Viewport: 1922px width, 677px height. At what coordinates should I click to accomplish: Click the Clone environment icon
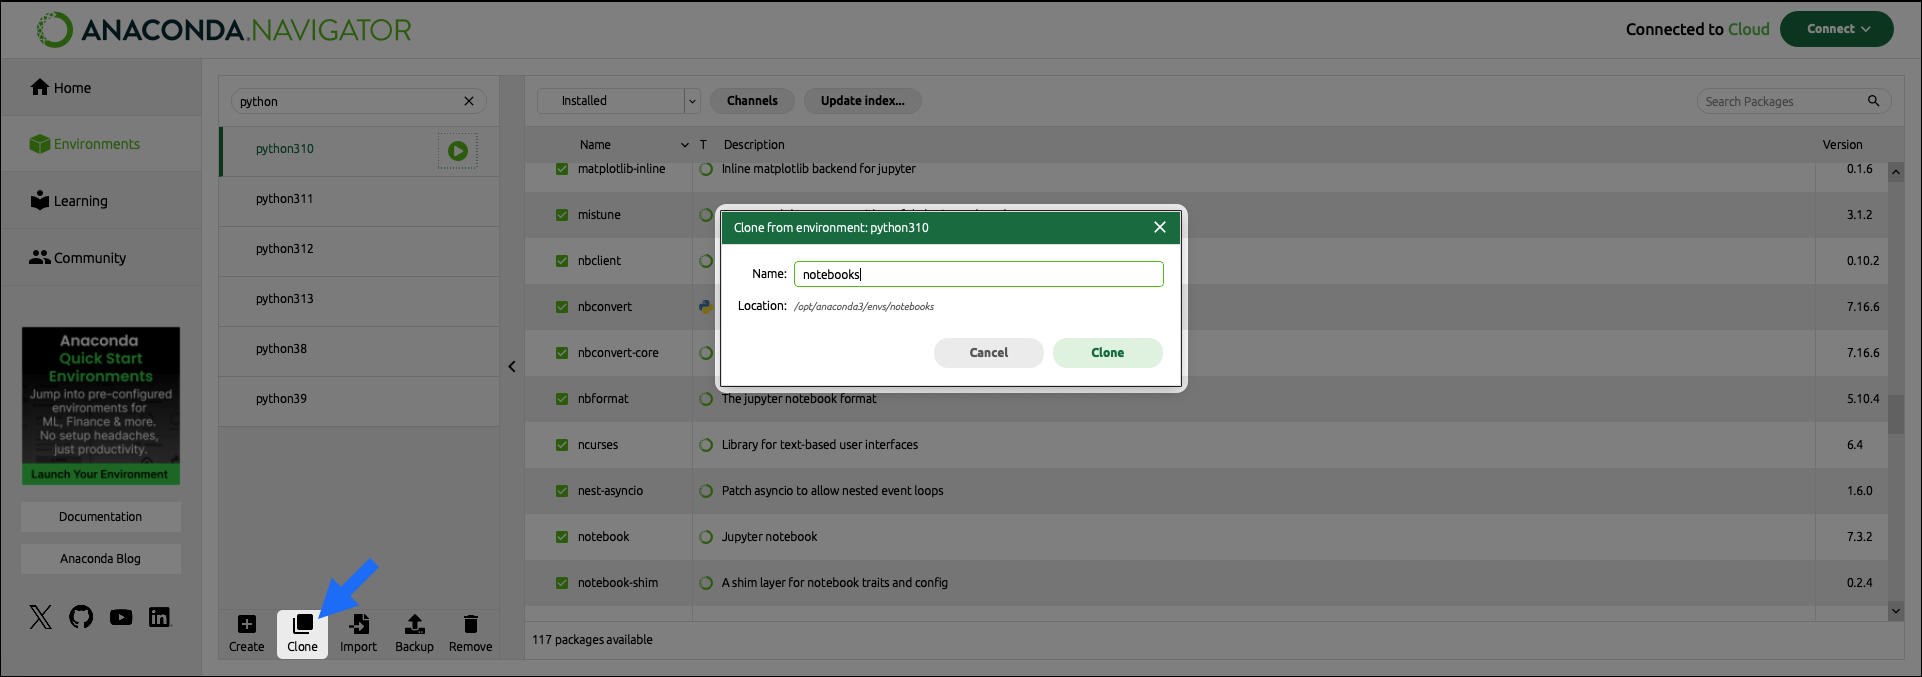302,625
